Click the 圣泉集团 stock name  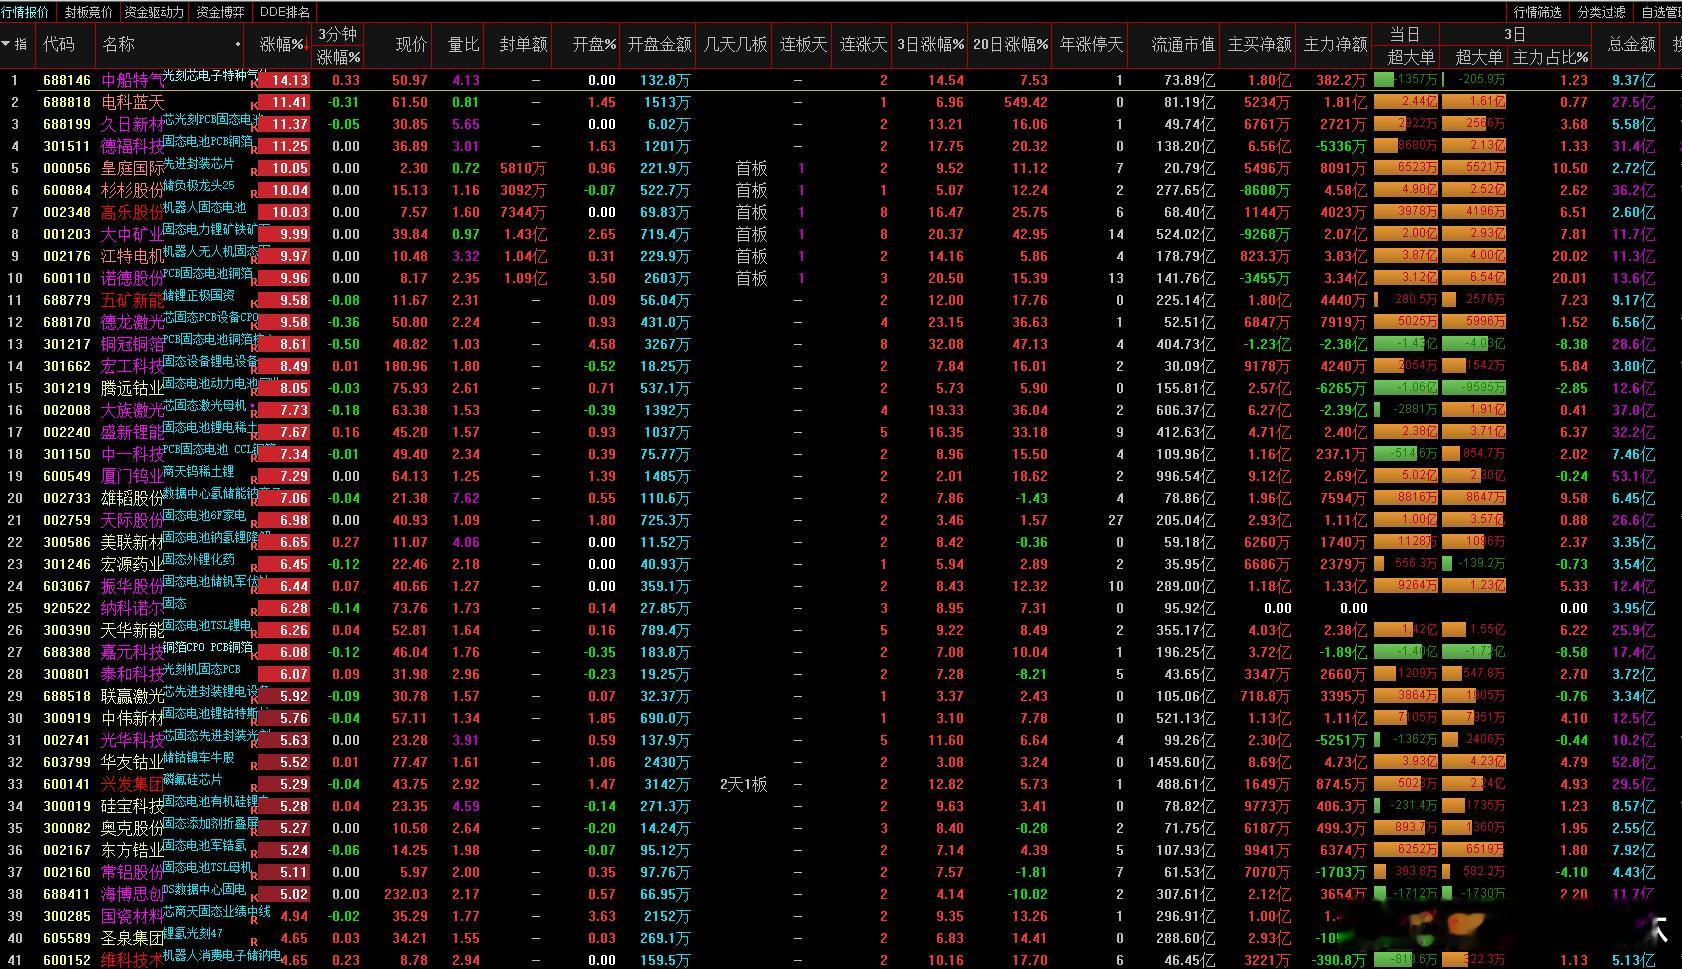132,938
